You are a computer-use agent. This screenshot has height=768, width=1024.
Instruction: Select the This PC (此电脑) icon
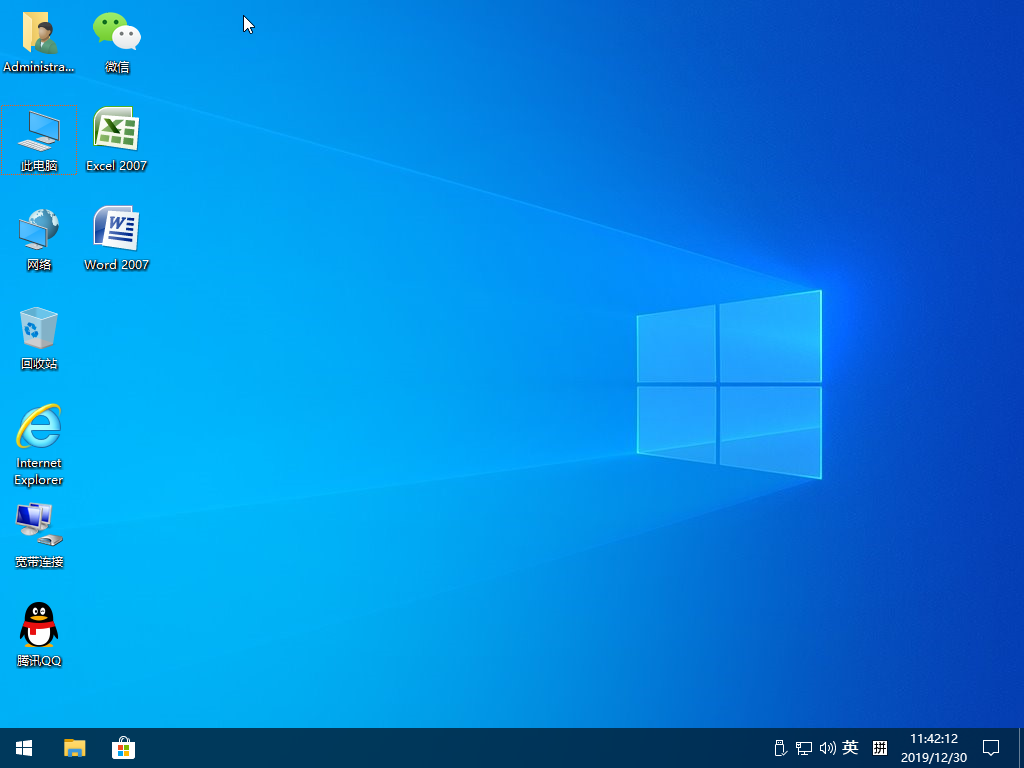coord(39,140)
